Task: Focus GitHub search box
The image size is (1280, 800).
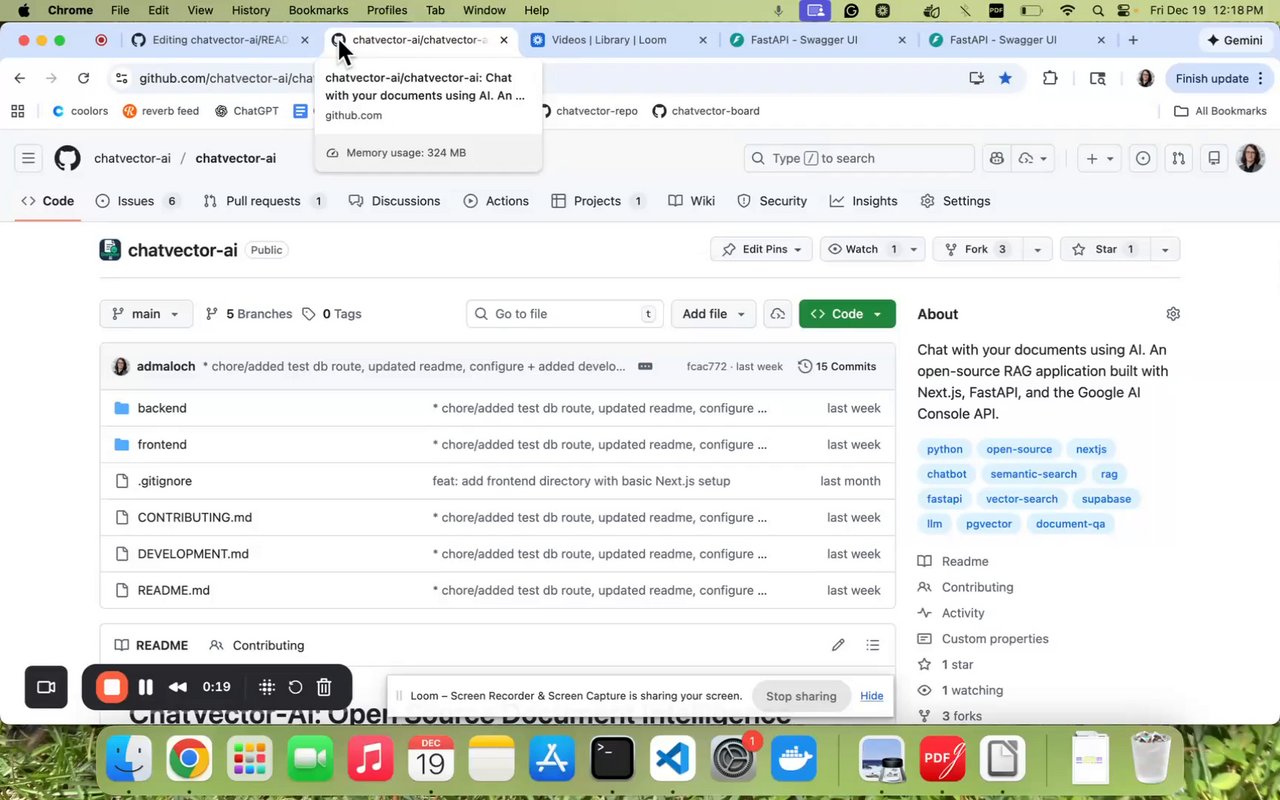Action: tap(859, 158)
